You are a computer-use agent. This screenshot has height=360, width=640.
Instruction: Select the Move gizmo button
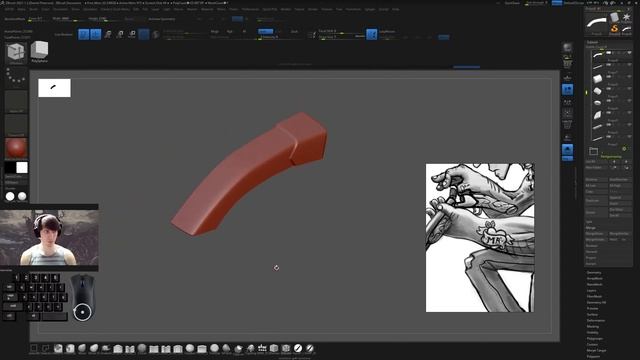point(108,34)
